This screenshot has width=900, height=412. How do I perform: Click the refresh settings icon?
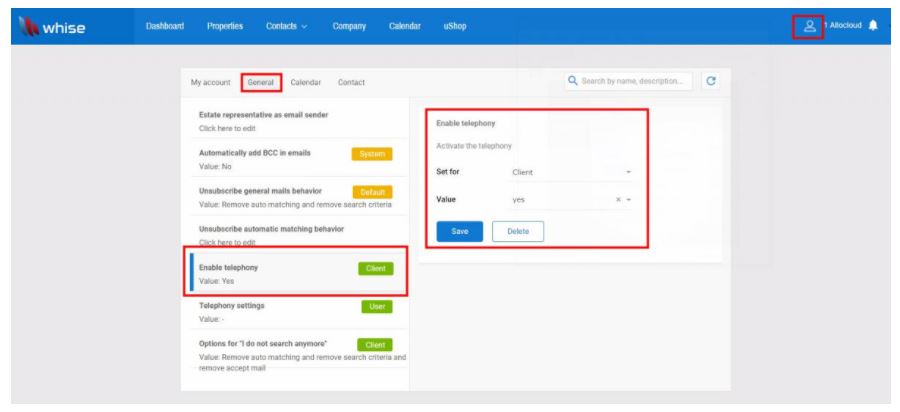click(x=710, y=82)
